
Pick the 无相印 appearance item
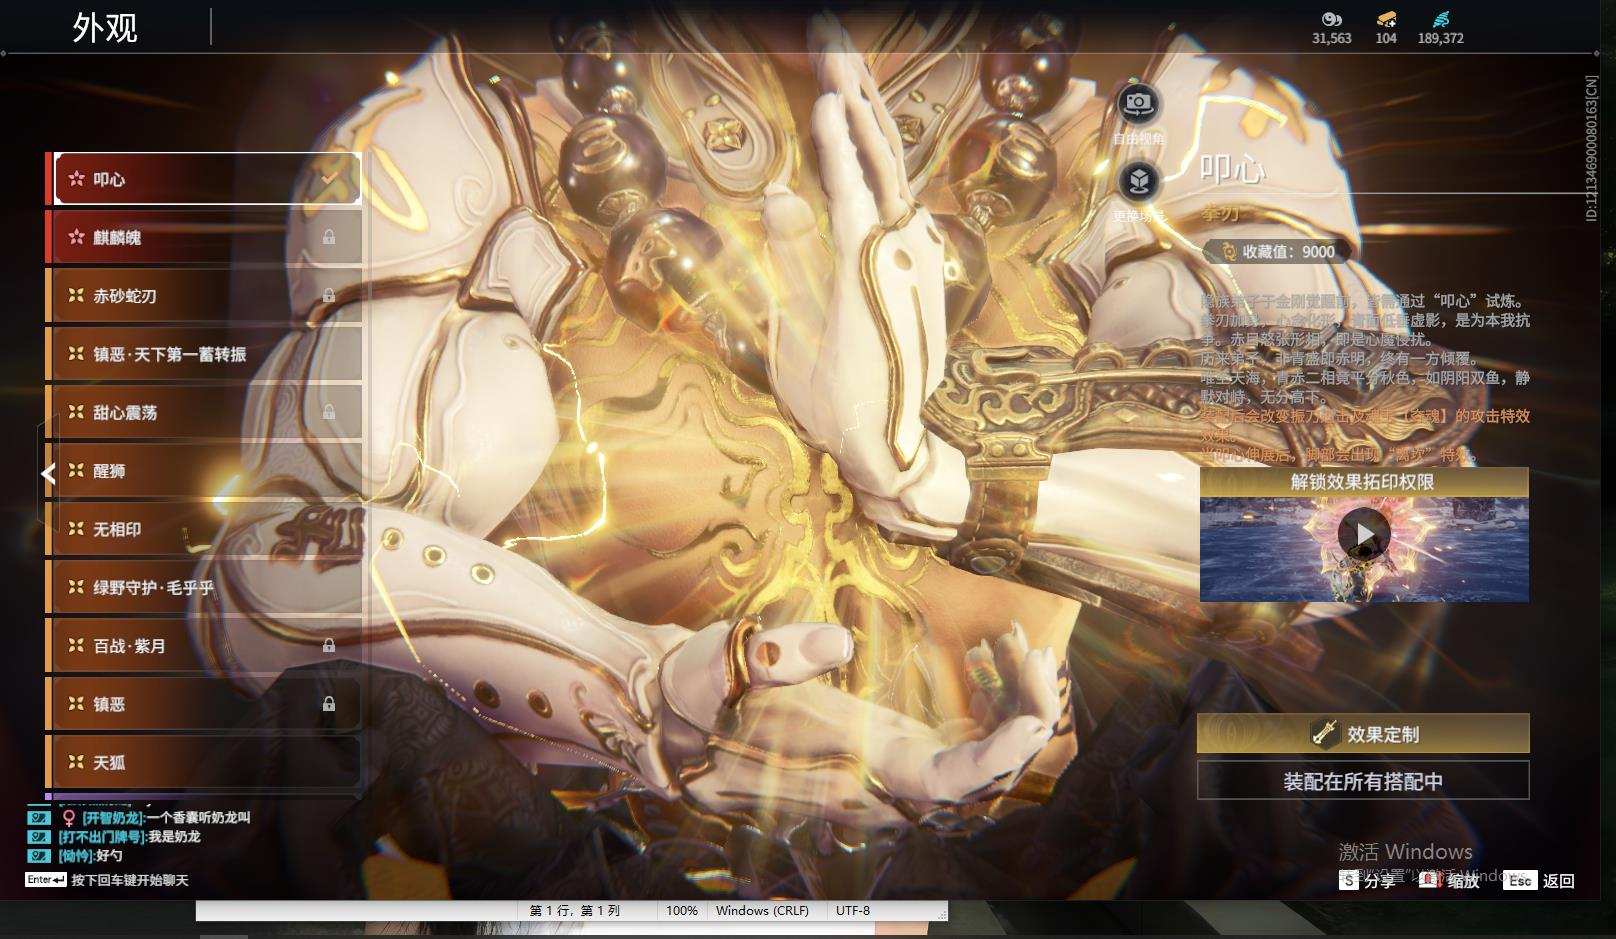[x=207, y=529]
